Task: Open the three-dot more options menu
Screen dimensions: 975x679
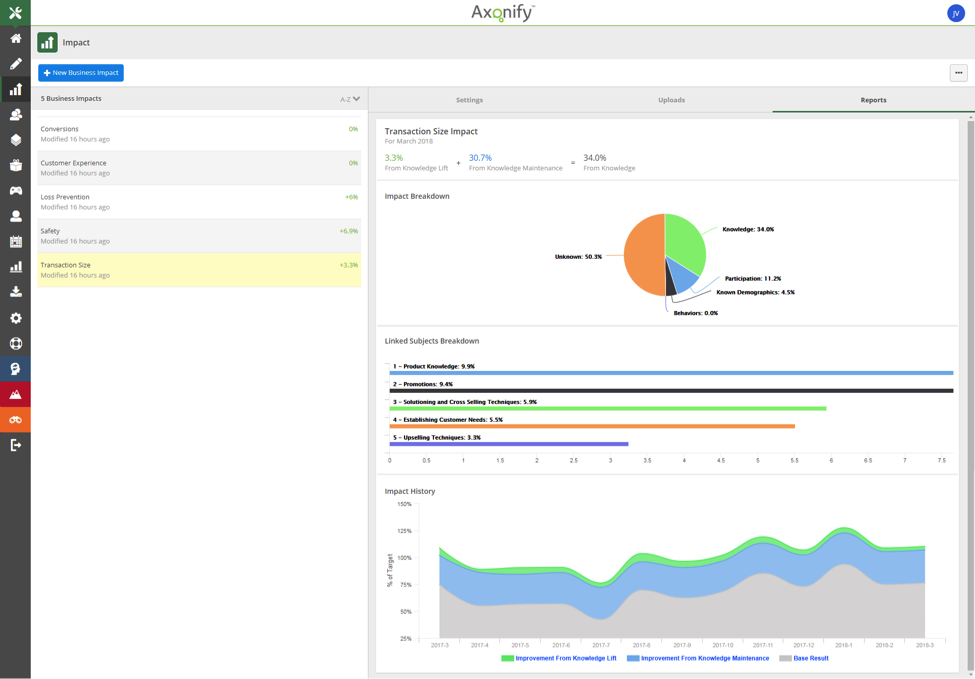Action: click(x=958, y=73)
